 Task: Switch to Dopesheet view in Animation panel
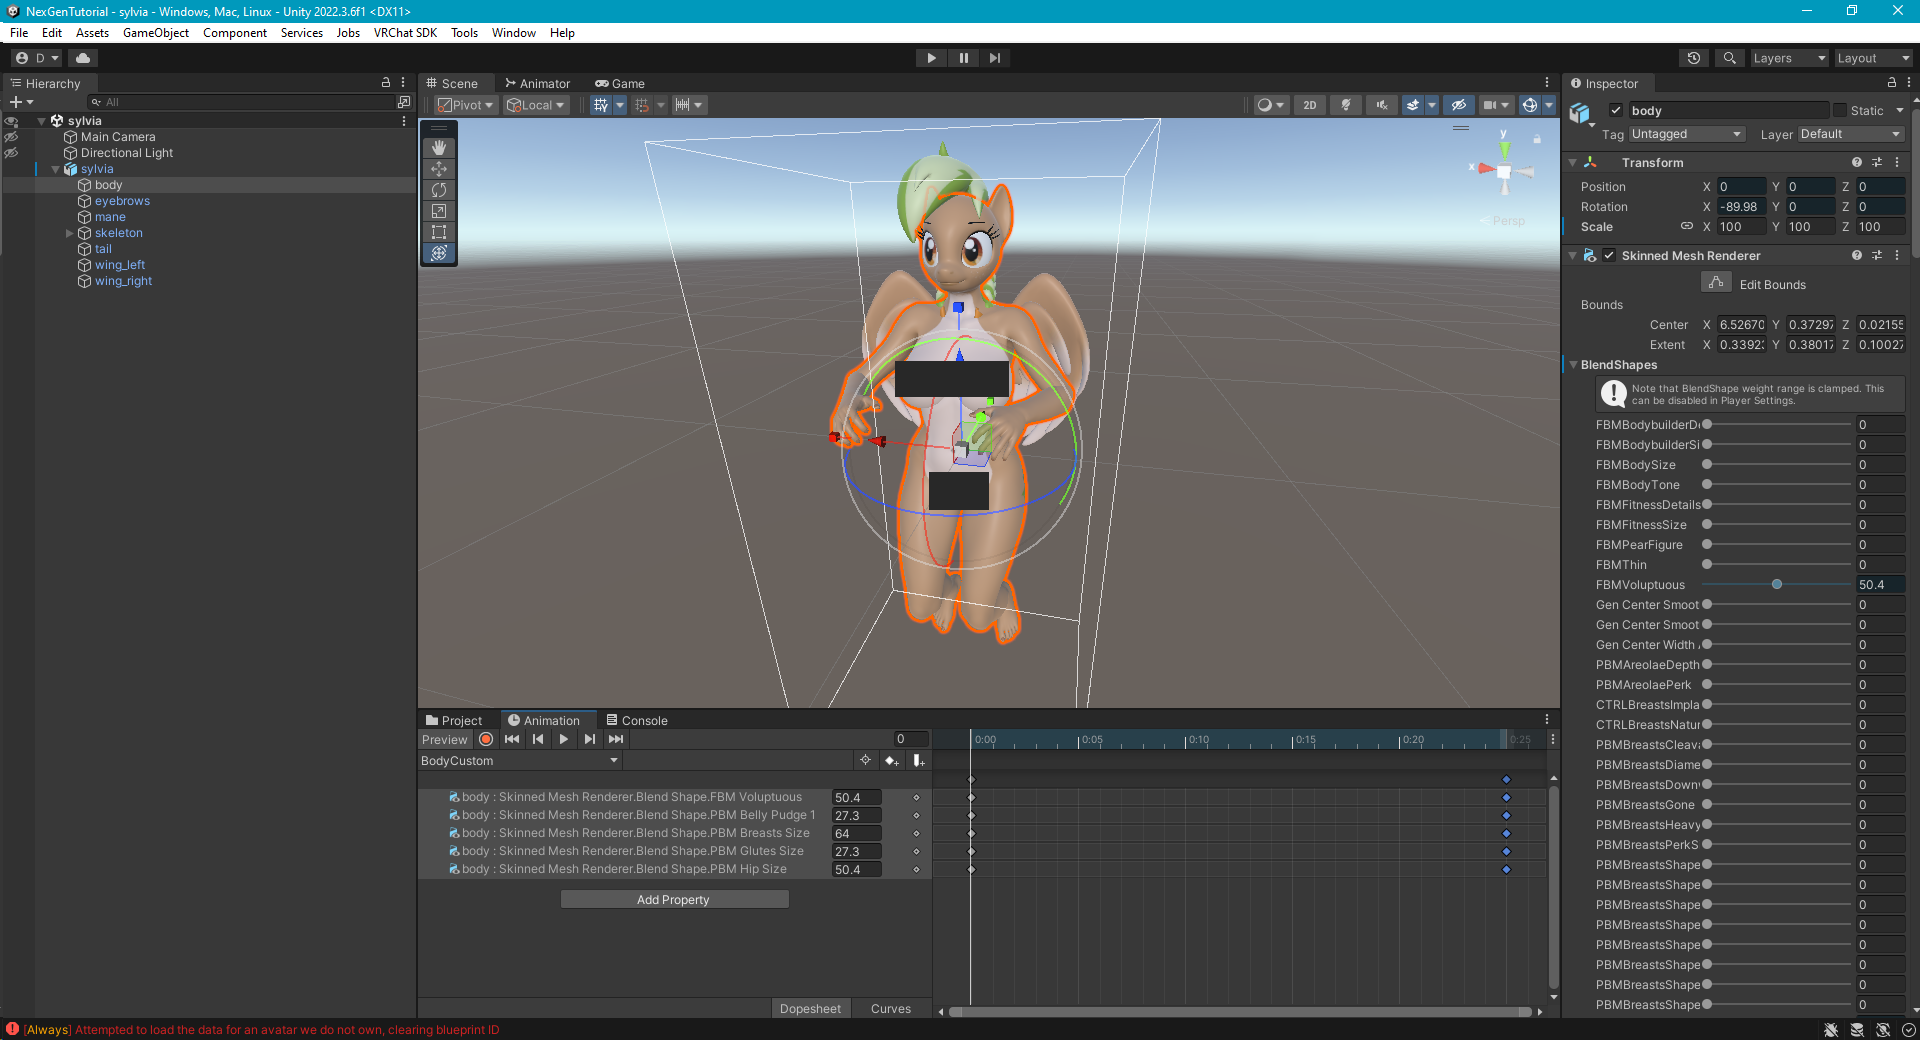click(810, 1008)
